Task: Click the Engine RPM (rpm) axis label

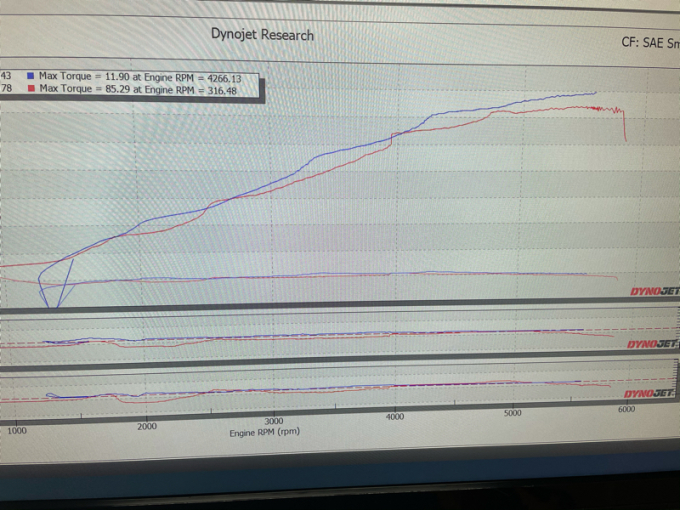Action: click(x=265, y=432)
